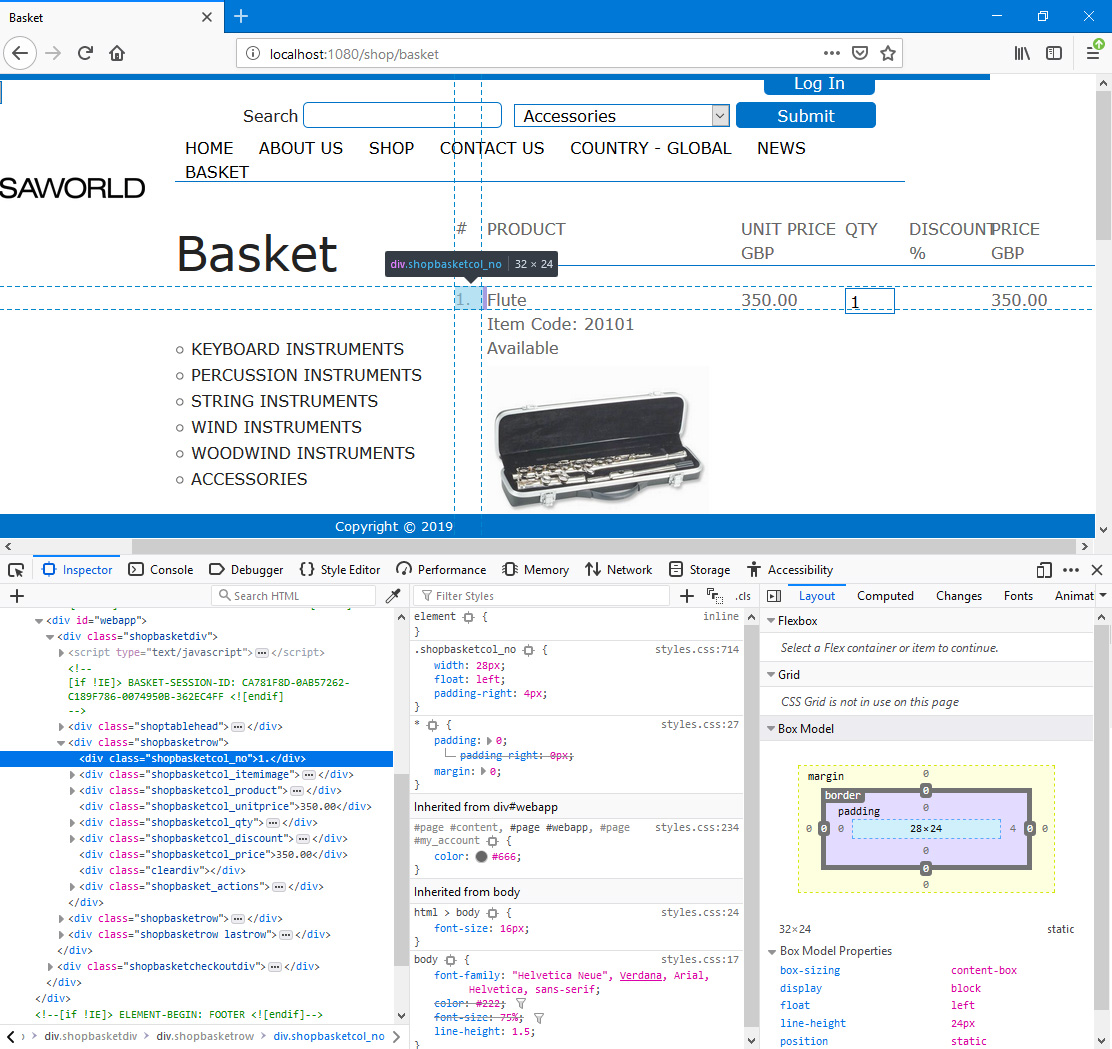1112x1049 pixels.
Task: Toggle the .cls class panel
Action: pos(743,596)
